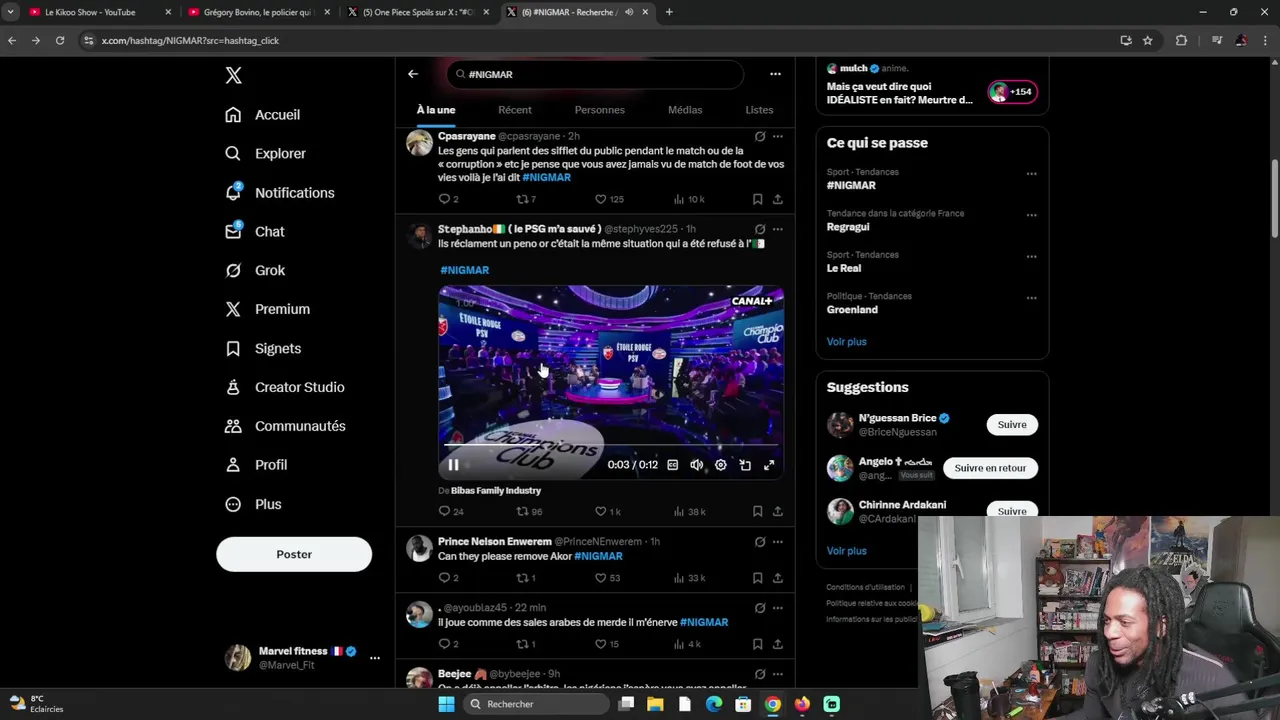Click the Poster button

coord(294,554)
